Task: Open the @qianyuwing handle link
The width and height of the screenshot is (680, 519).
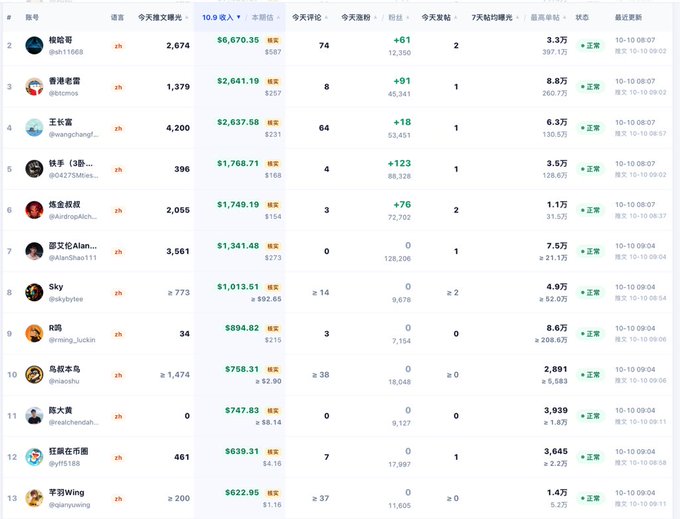Action: tap(69, 505)
